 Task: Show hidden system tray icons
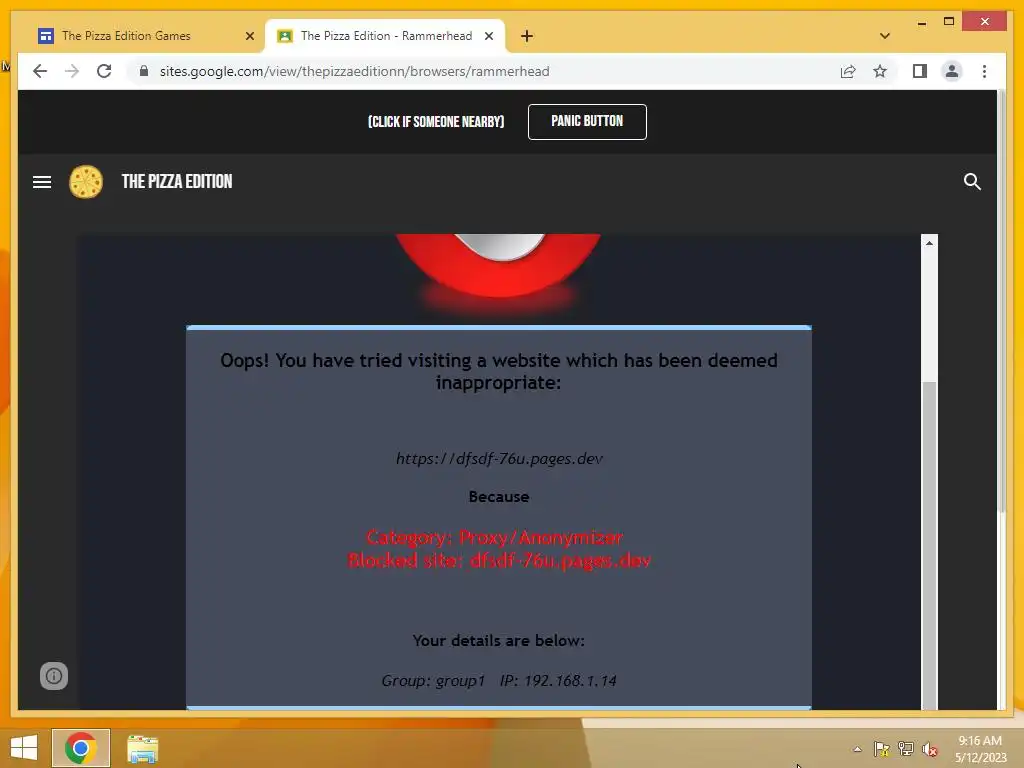[x=857, y=749]
